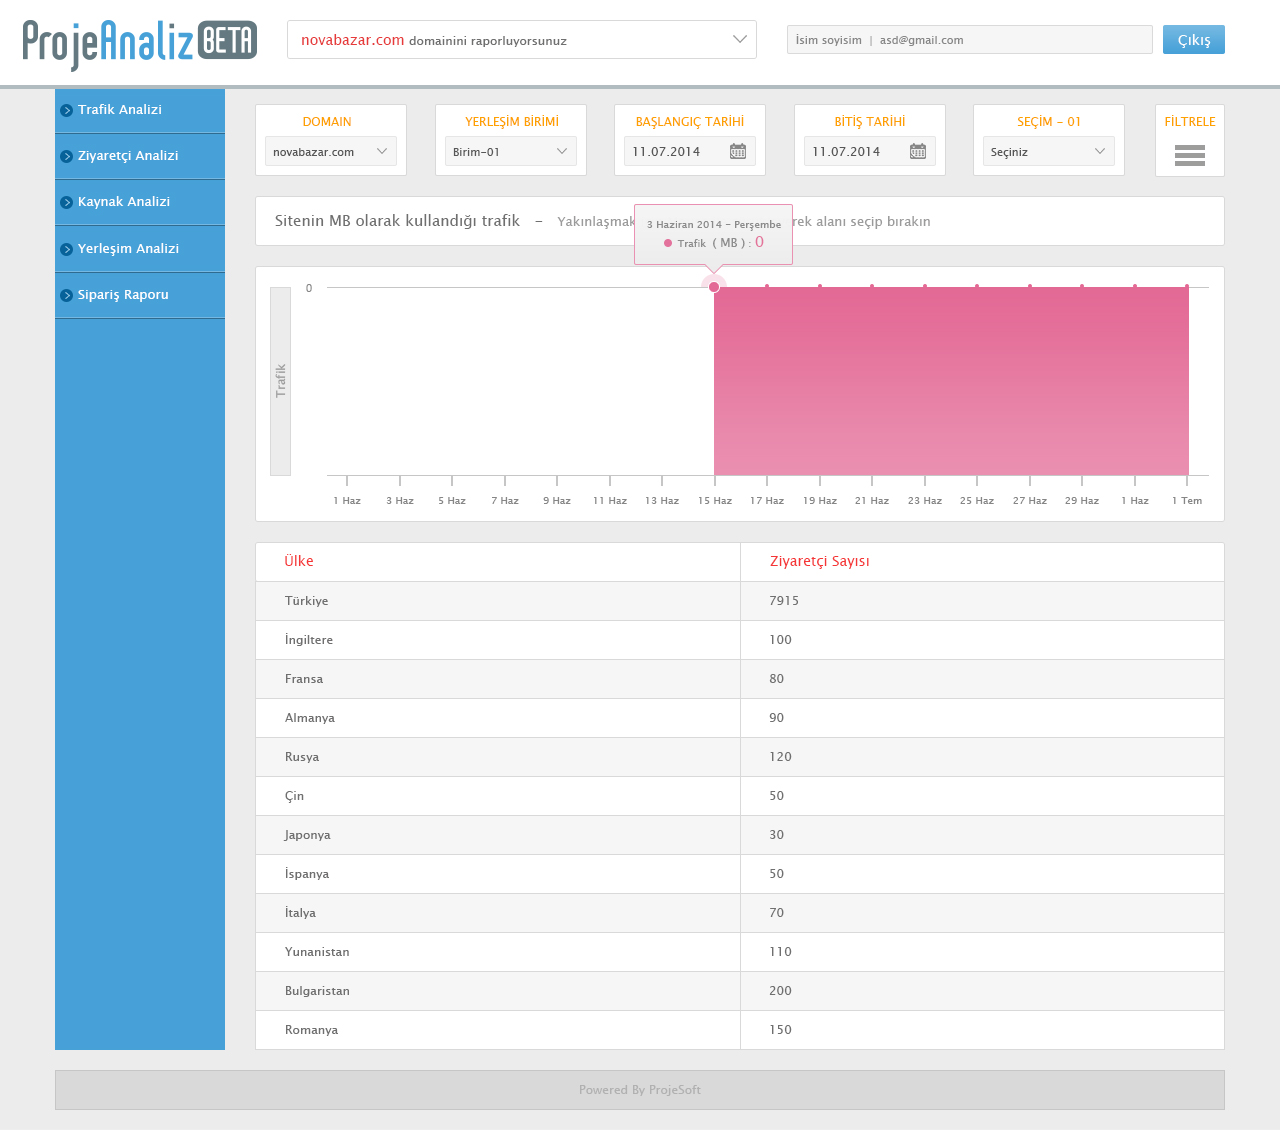1280x1130 pixels.
Task: Click the Filtrele hamburger icon
Action: click(1189, 155)
